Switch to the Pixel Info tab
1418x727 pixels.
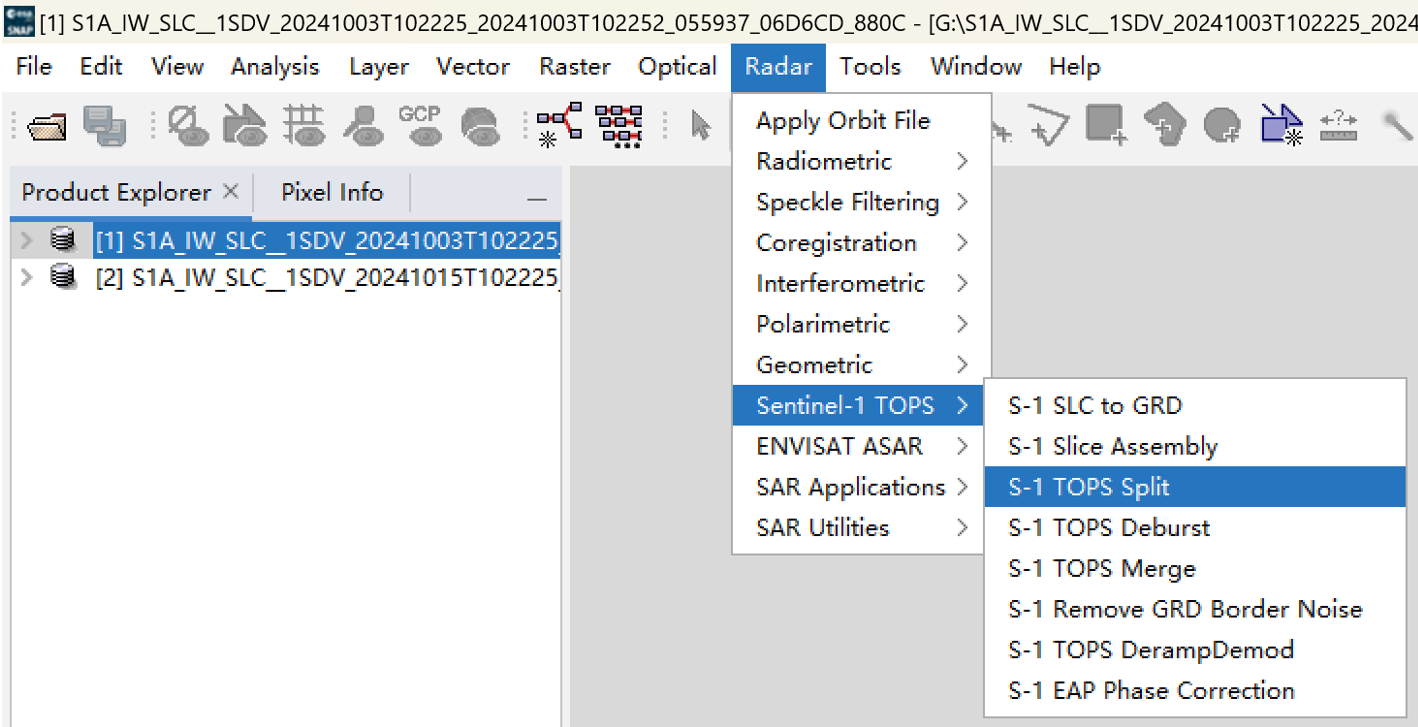coord(332,192)
